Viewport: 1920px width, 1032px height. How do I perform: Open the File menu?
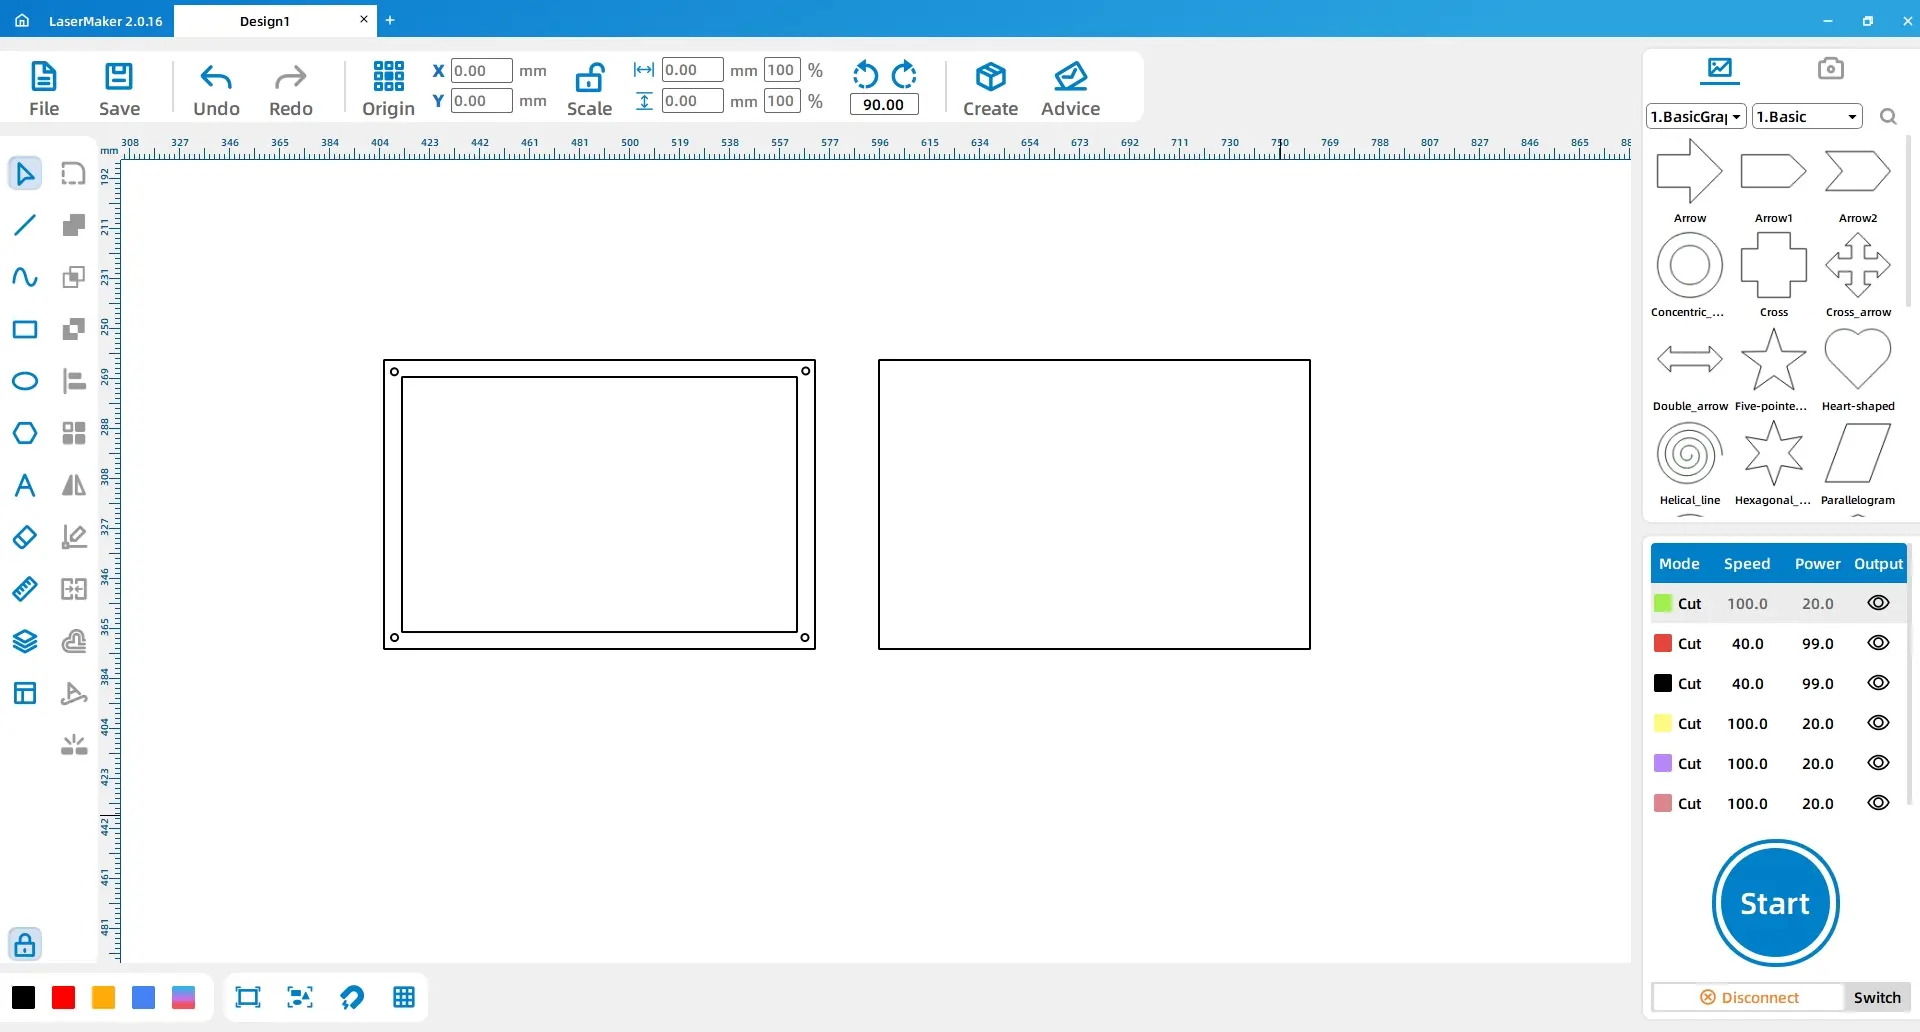click(44, 89)
